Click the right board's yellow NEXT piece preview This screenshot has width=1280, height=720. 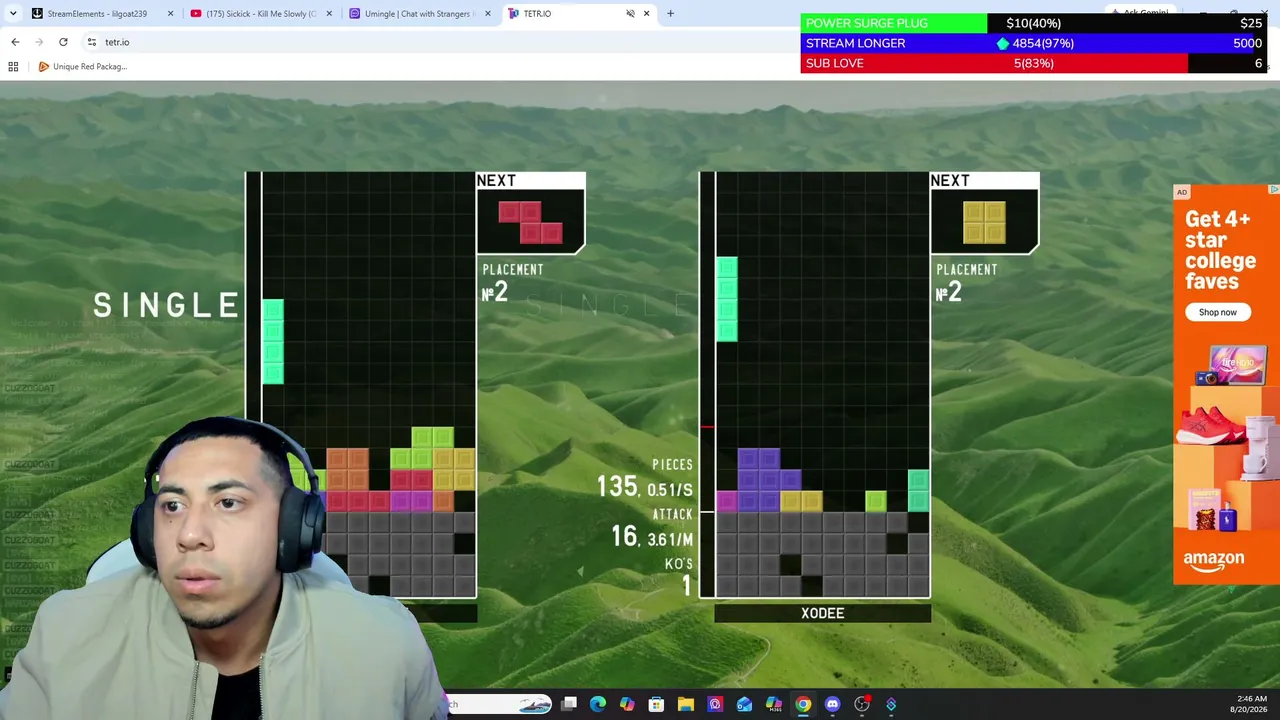click(x=985, y=222)
